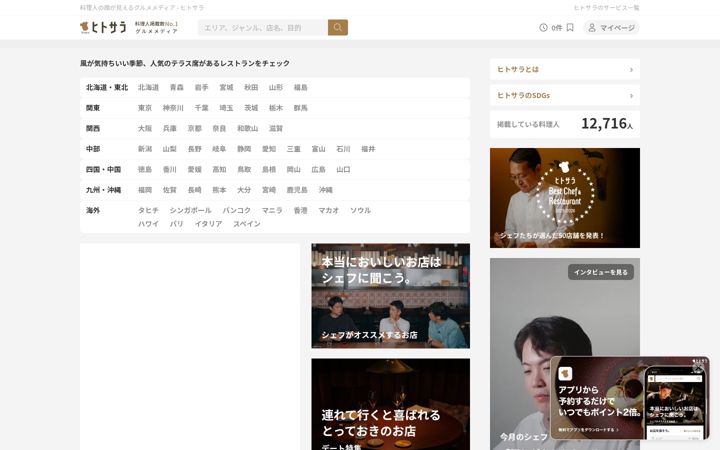The image size is (720, 450).
Task: Click the 12,716人 chef count
Action: tap(607, 124)
